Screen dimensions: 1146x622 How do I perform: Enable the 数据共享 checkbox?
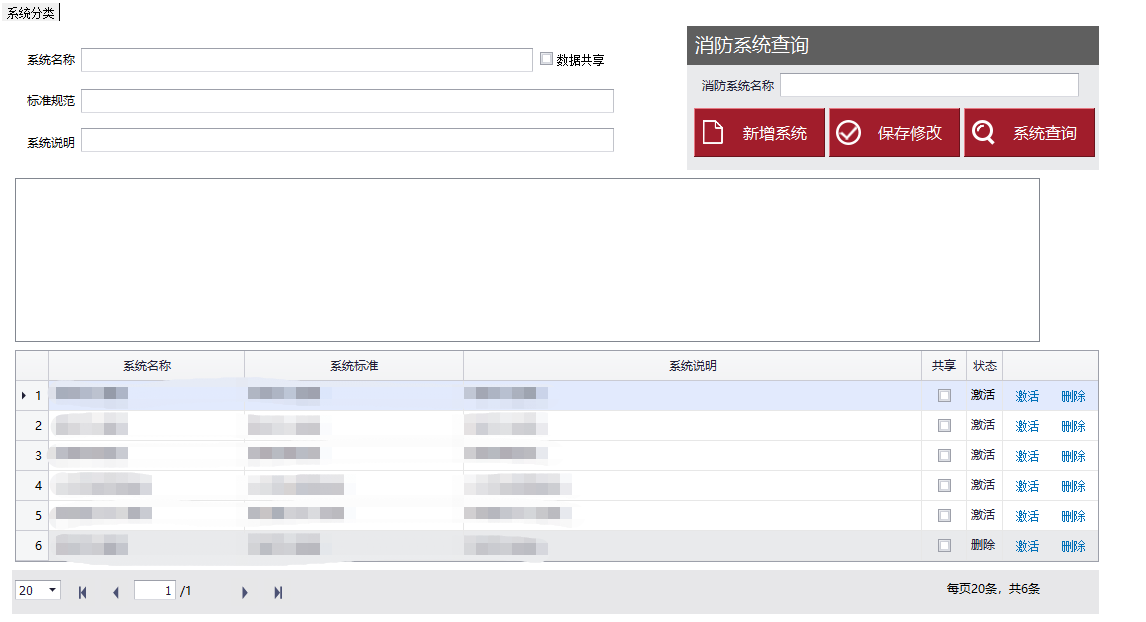coord(546,59)
